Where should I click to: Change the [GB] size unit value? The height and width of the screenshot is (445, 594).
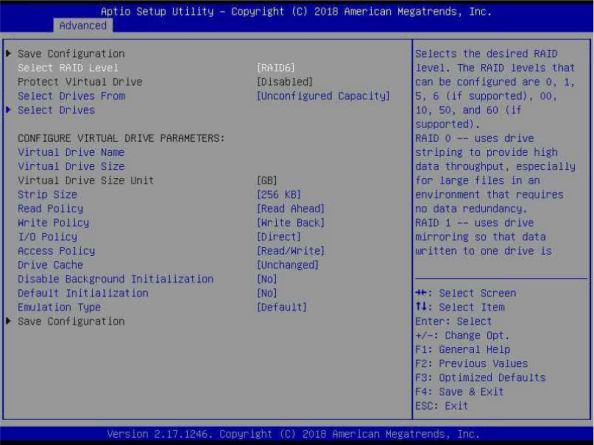(x=267, y=180)
